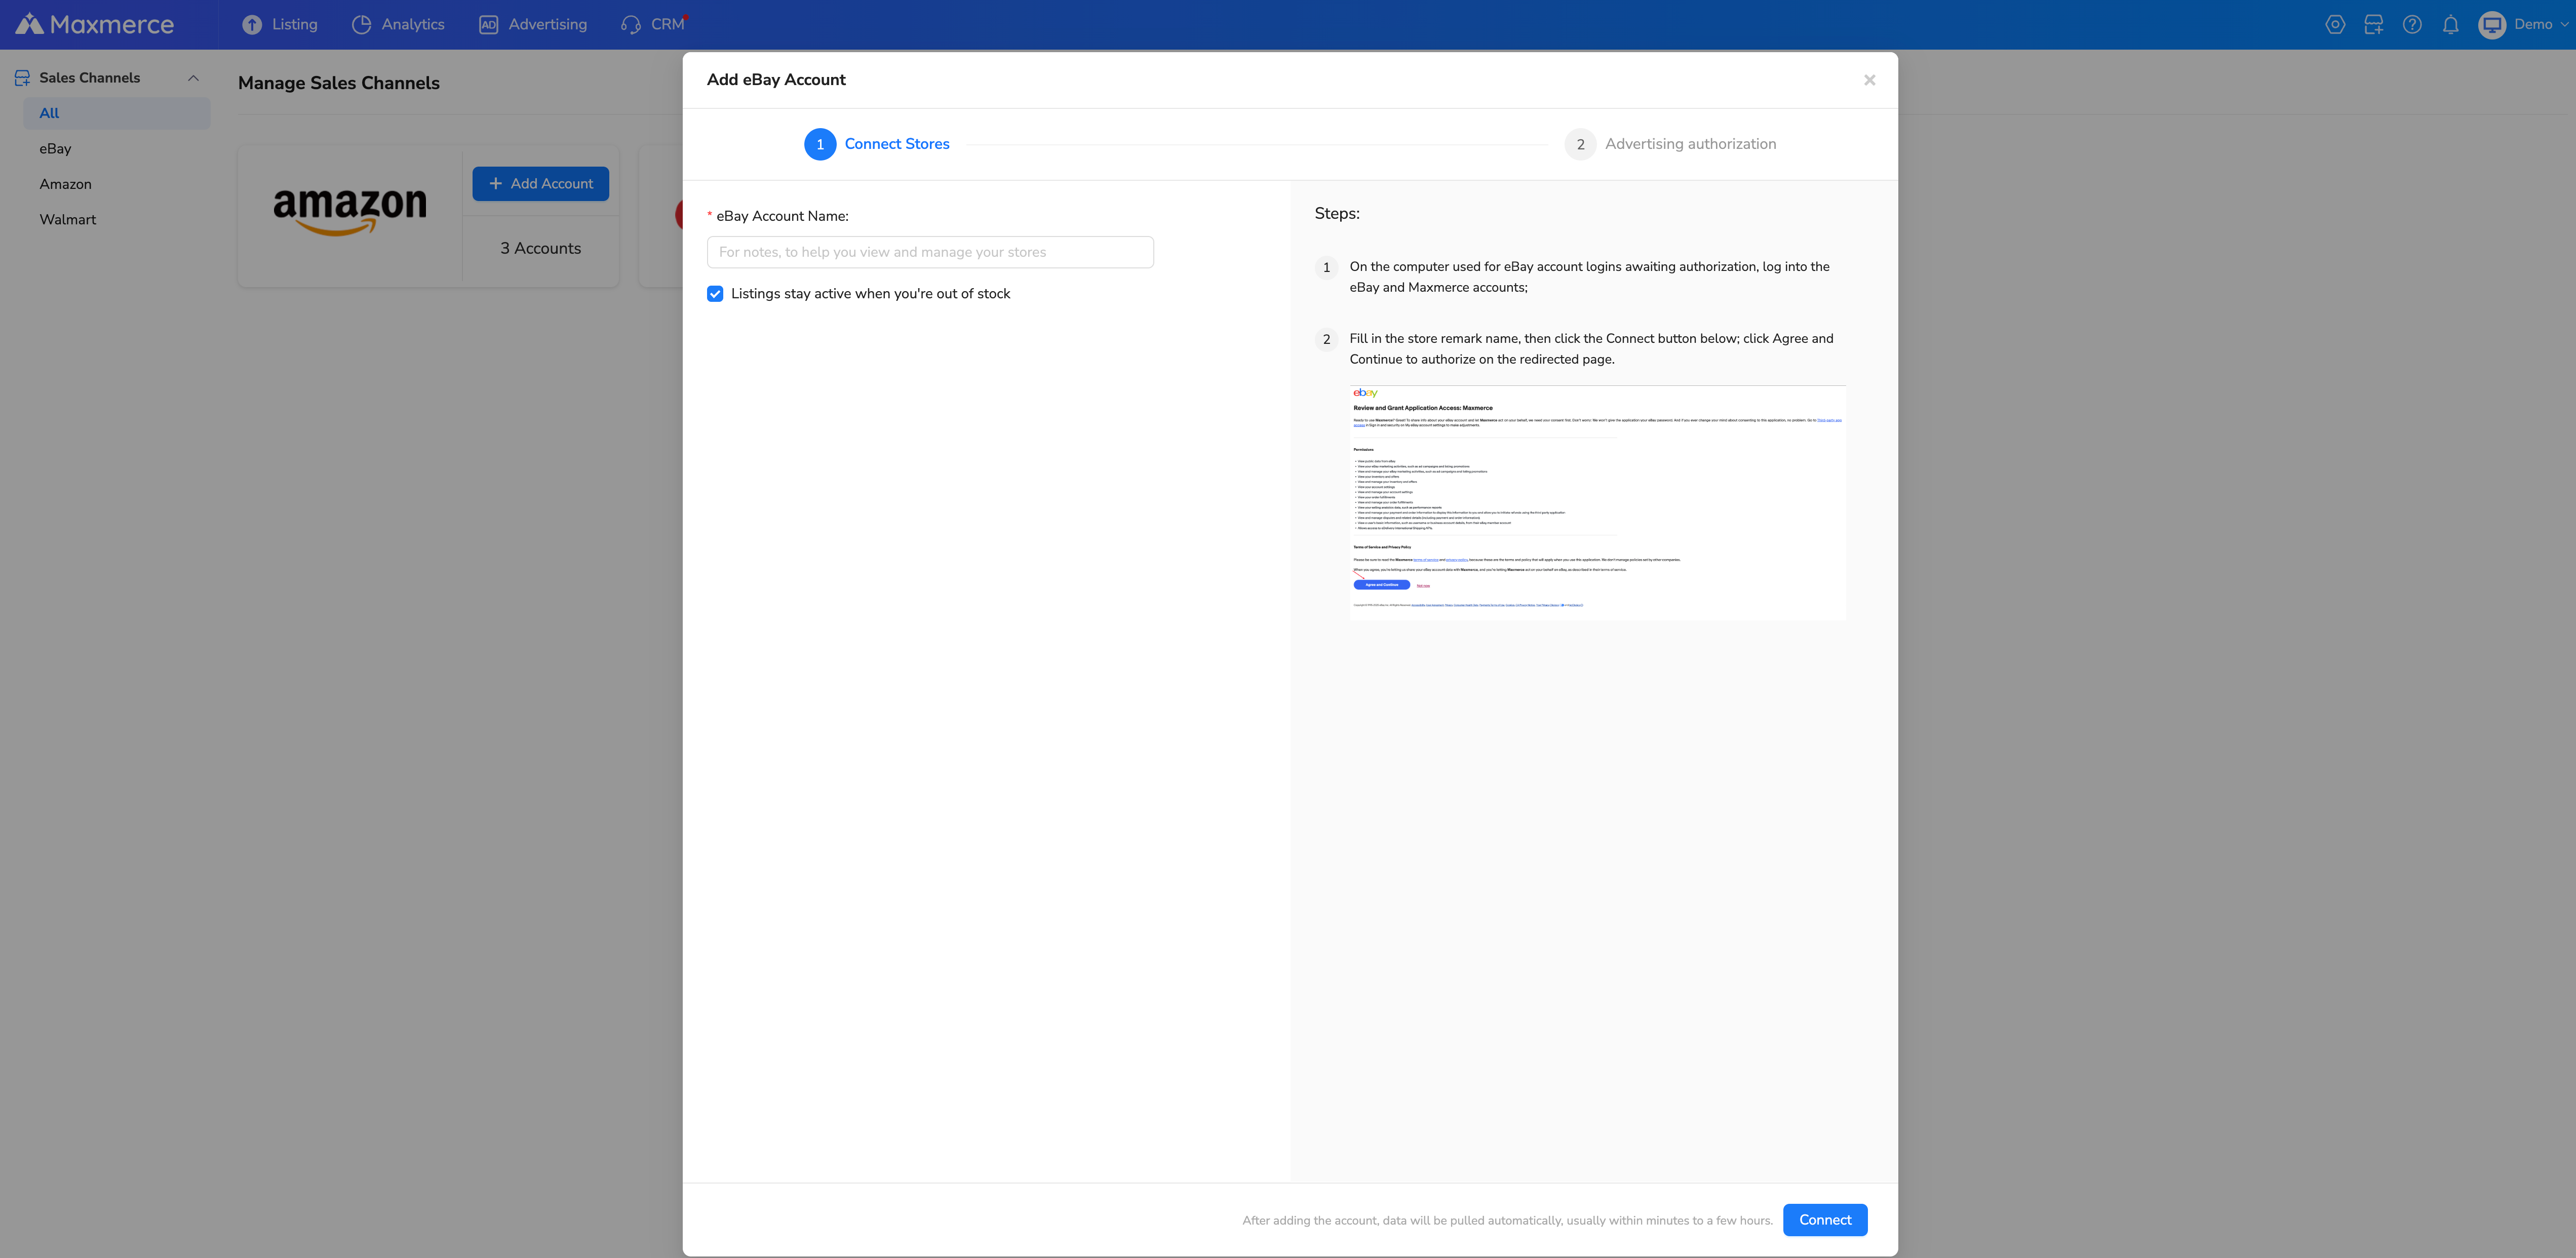Viewport: 2576px width, 1258px height.
Task: Expand the Demo account dropdown arrow
Action: (2565, 24)
